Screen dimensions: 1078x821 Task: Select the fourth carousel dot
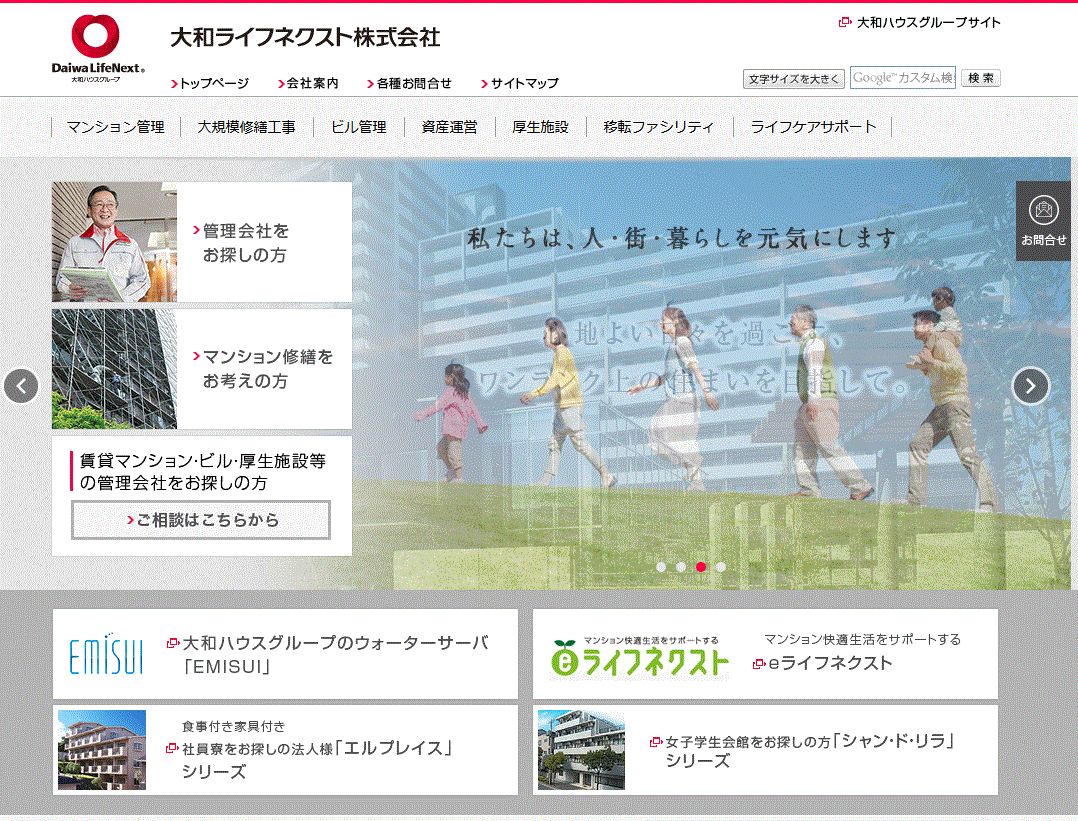(720, 567)
